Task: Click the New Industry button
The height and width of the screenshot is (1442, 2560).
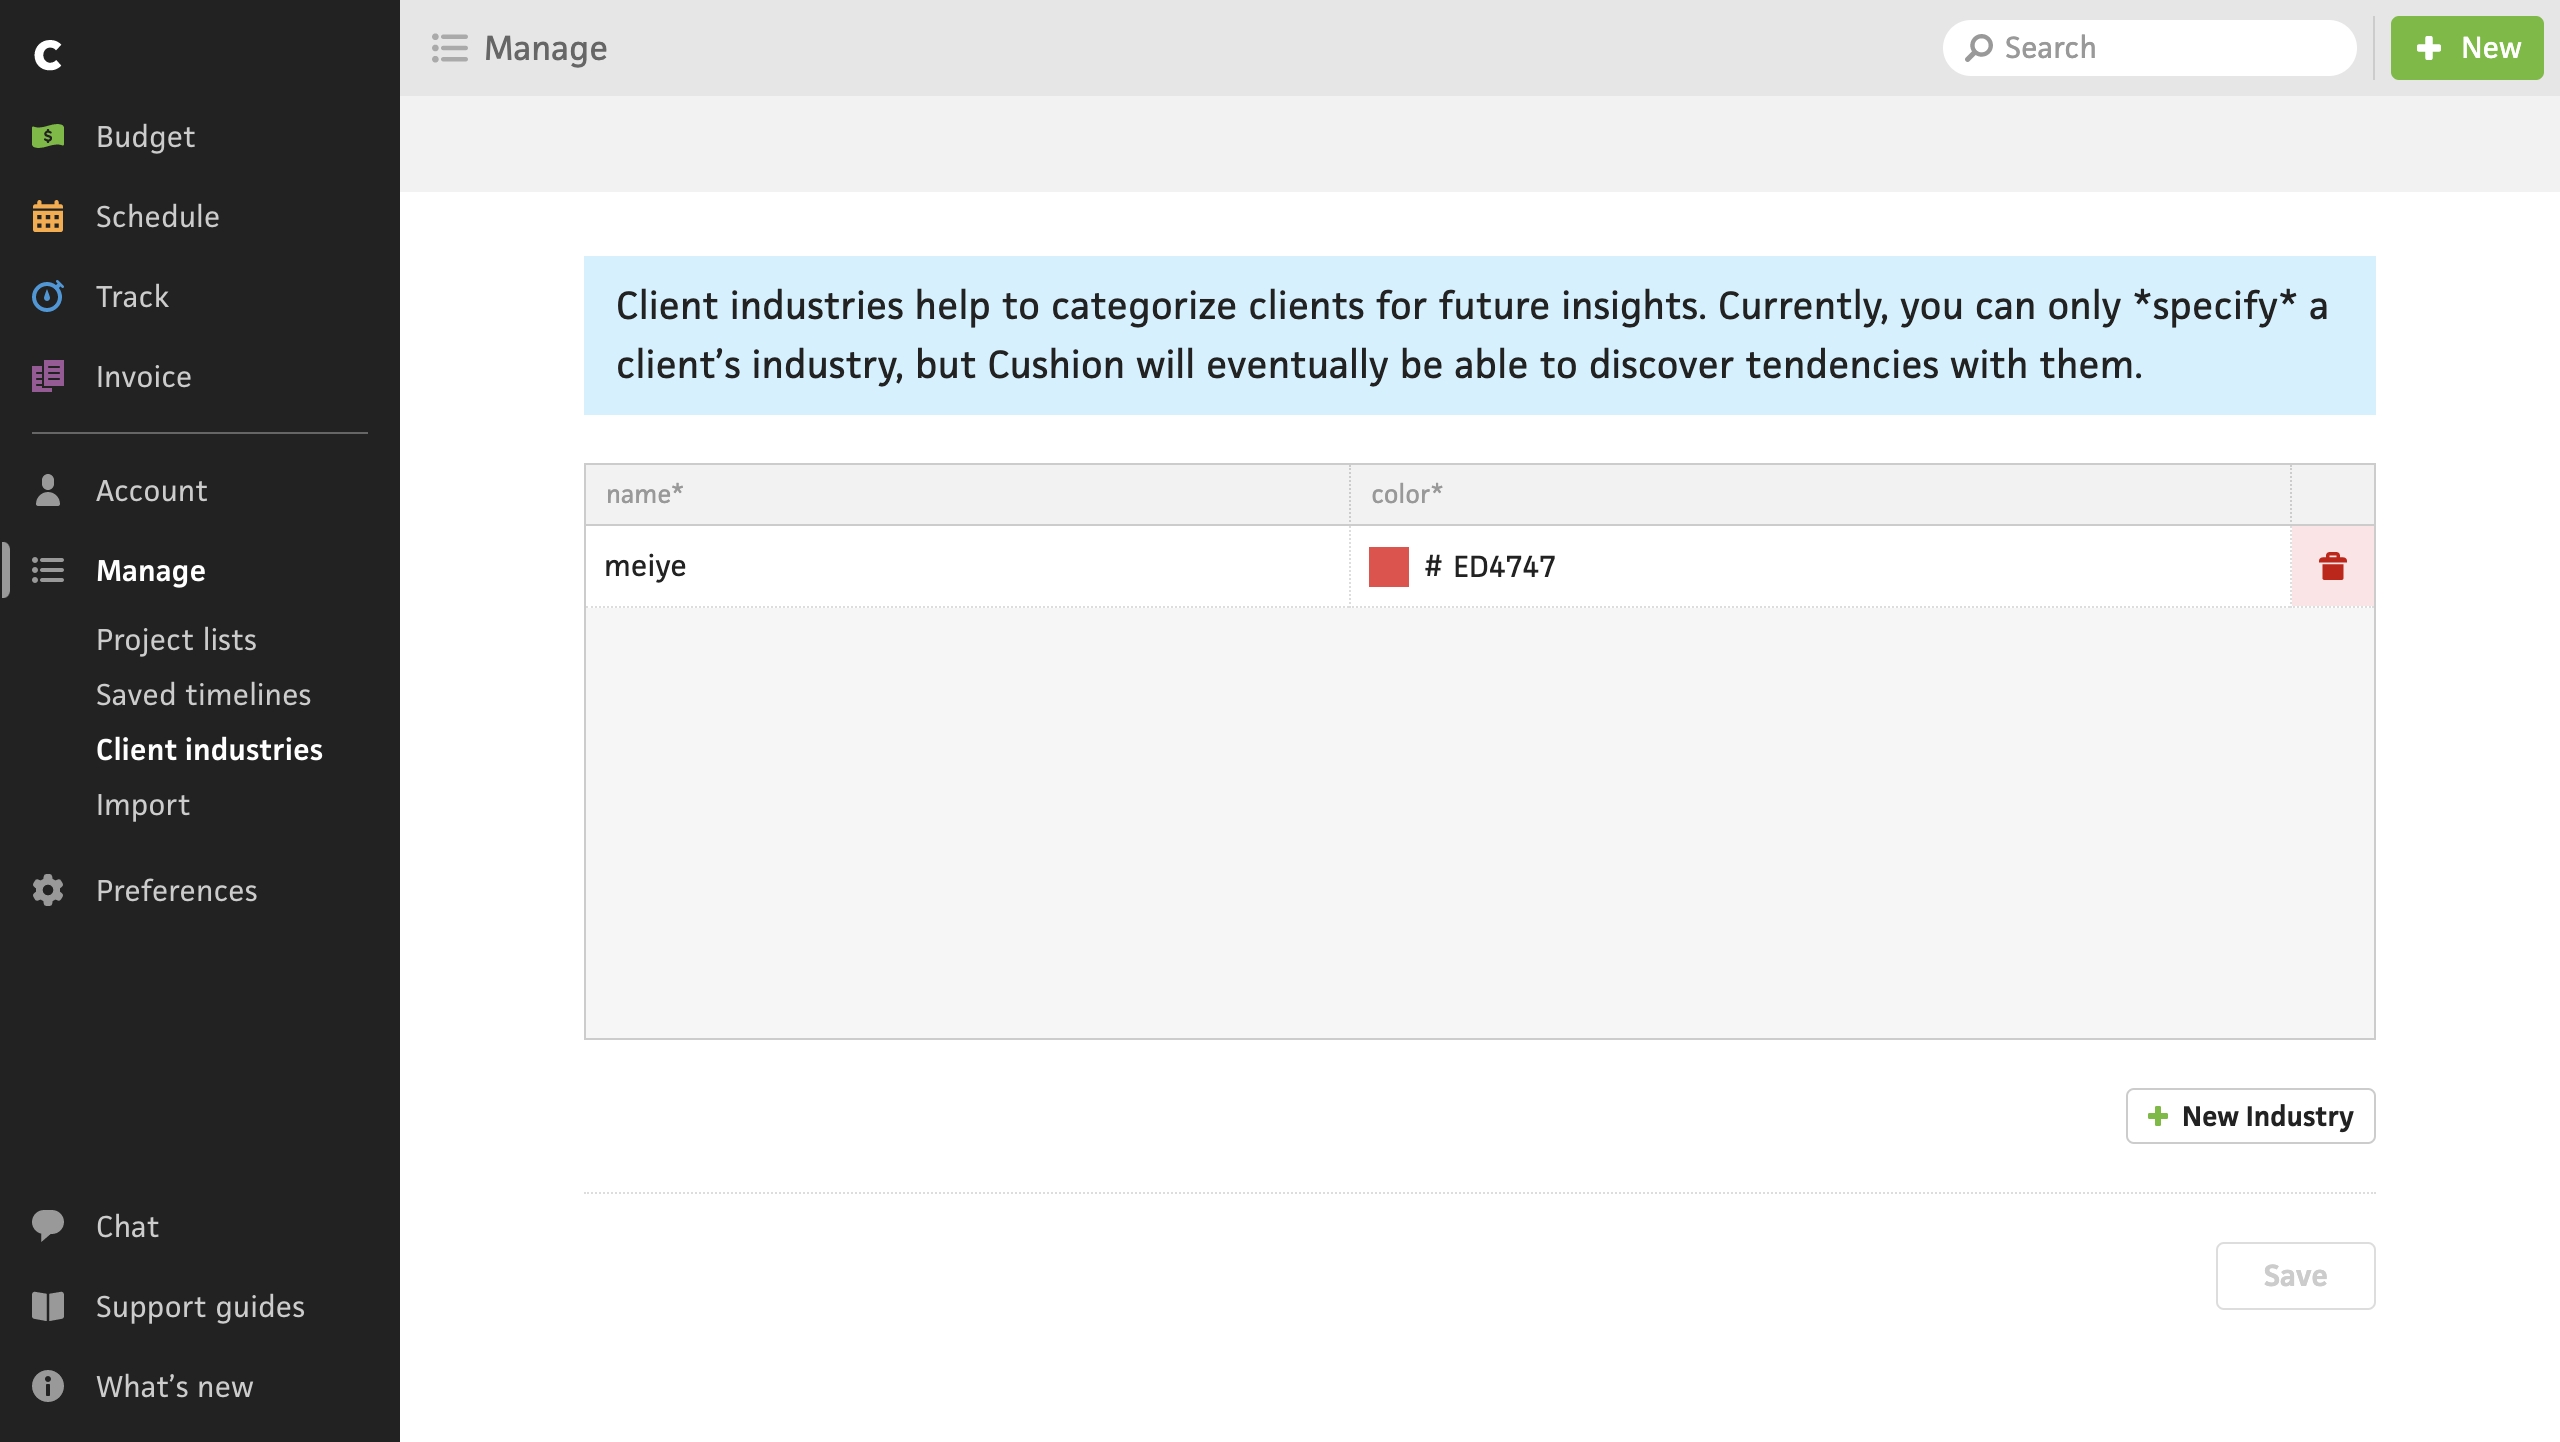Action: point(2250,1116)
